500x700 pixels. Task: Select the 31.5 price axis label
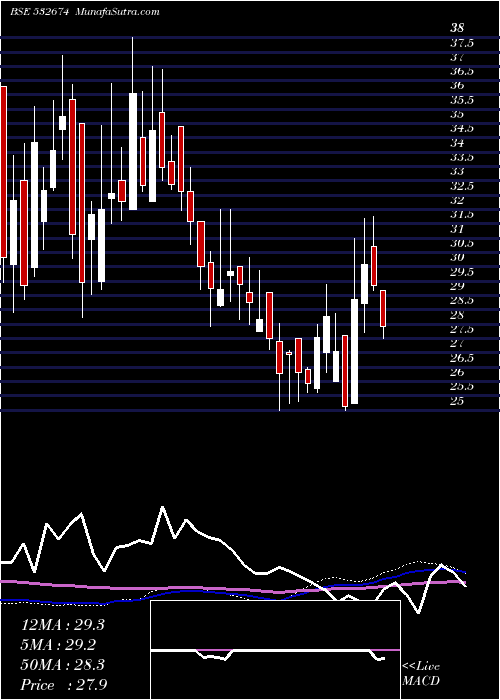(461, 214)
